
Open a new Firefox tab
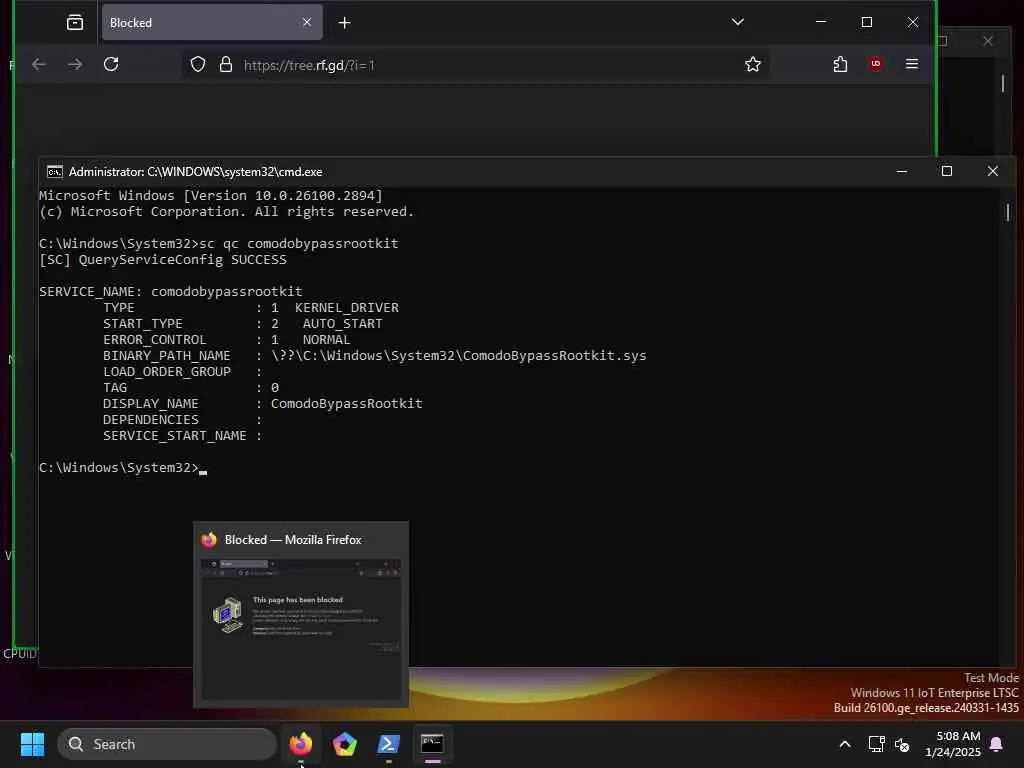[x=345, y=23]
